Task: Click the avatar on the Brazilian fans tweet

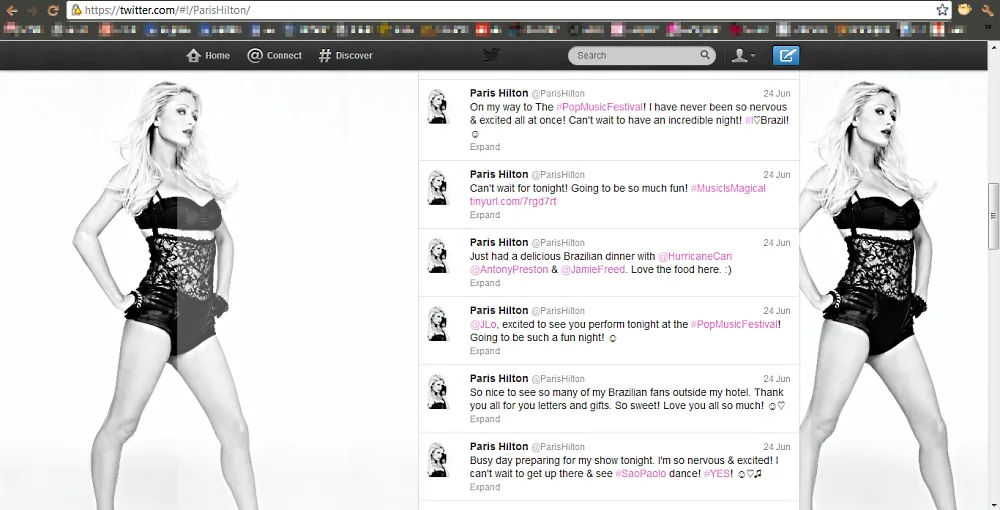Action: (439, 391)
